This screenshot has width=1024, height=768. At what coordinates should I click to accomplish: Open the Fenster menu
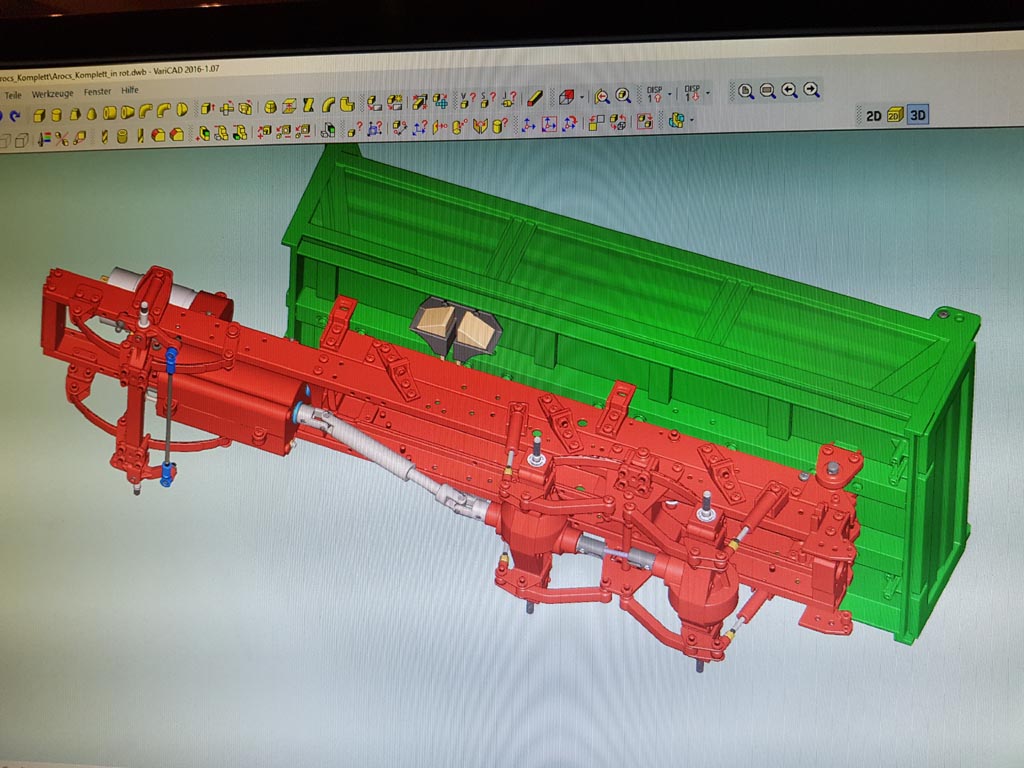click(97, 92)
